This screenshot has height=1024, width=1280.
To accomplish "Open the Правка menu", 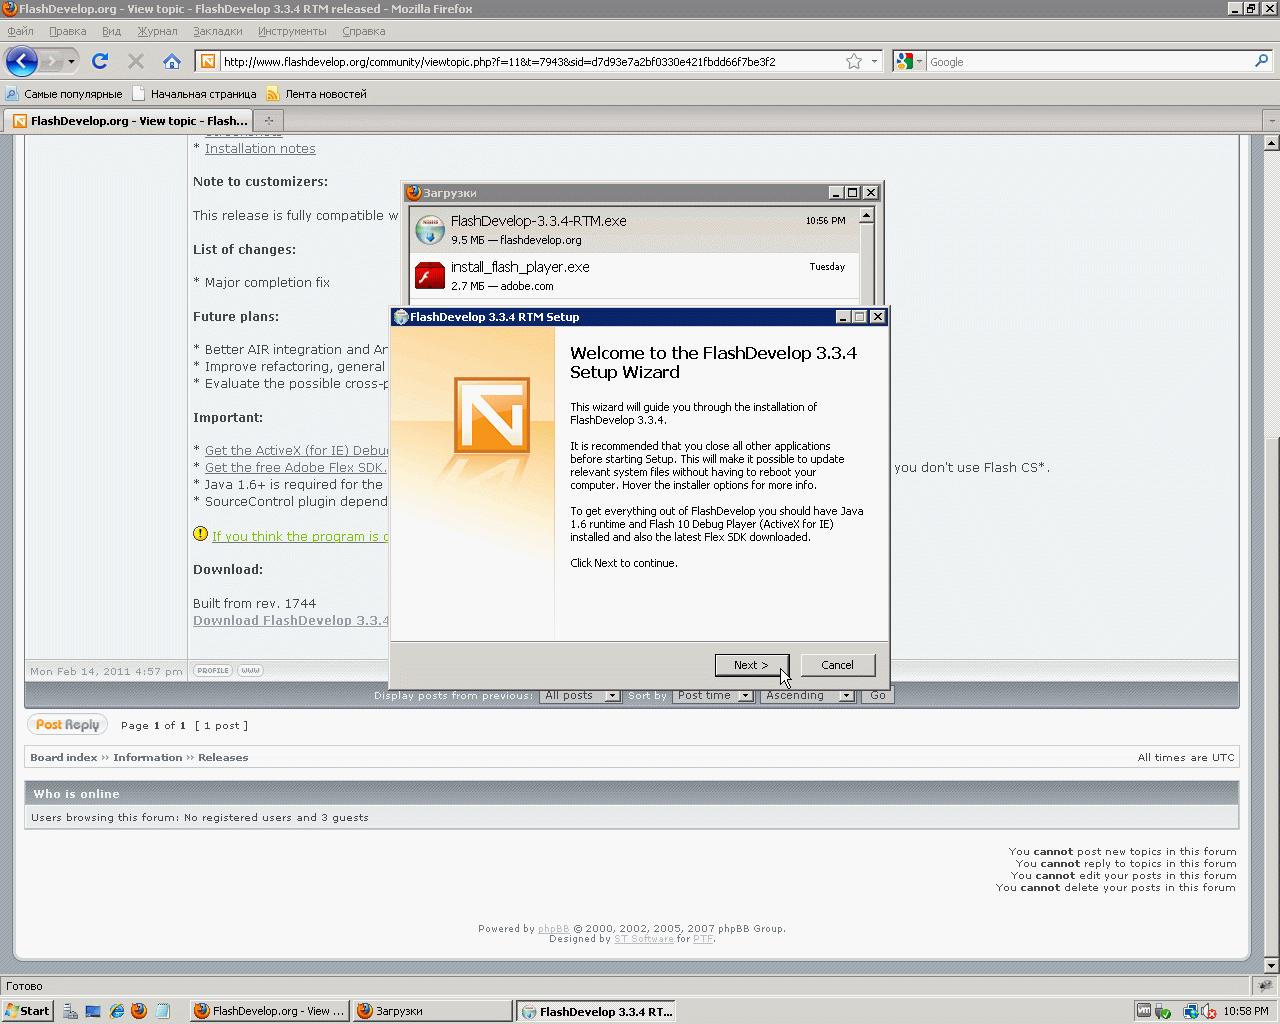I will (x=68, y=31).
